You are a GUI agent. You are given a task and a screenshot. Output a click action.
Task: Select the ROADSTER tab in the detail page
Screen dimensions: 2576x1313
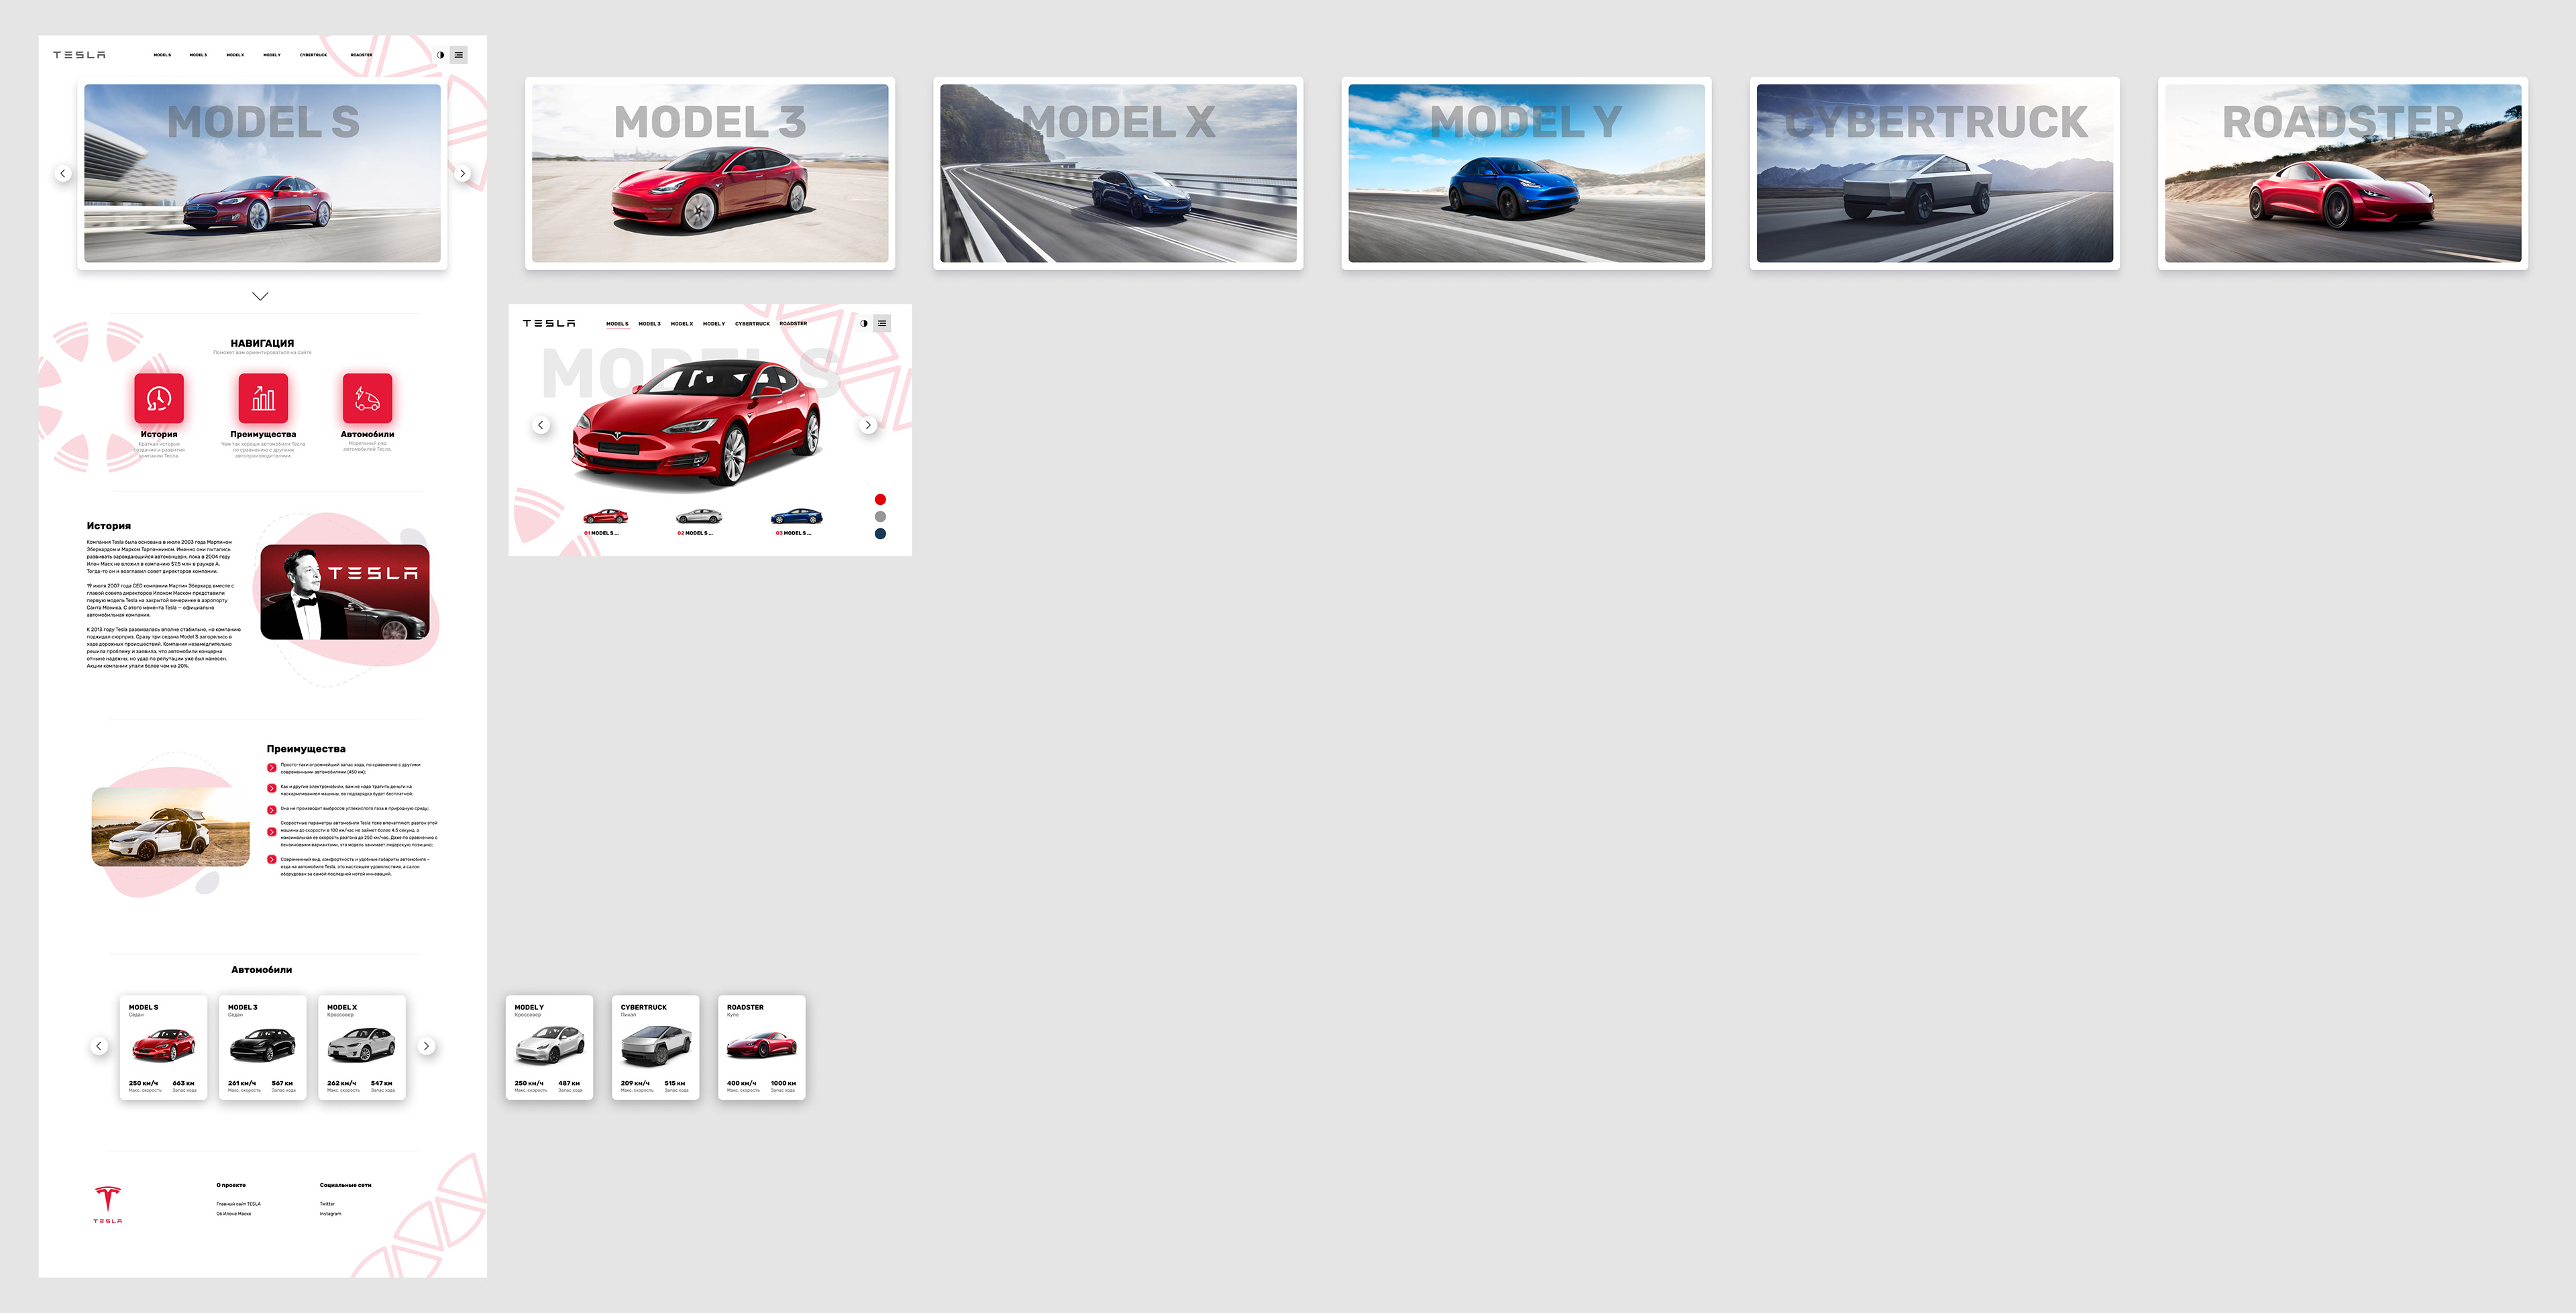pyautogui.click(x=793, y=324)
